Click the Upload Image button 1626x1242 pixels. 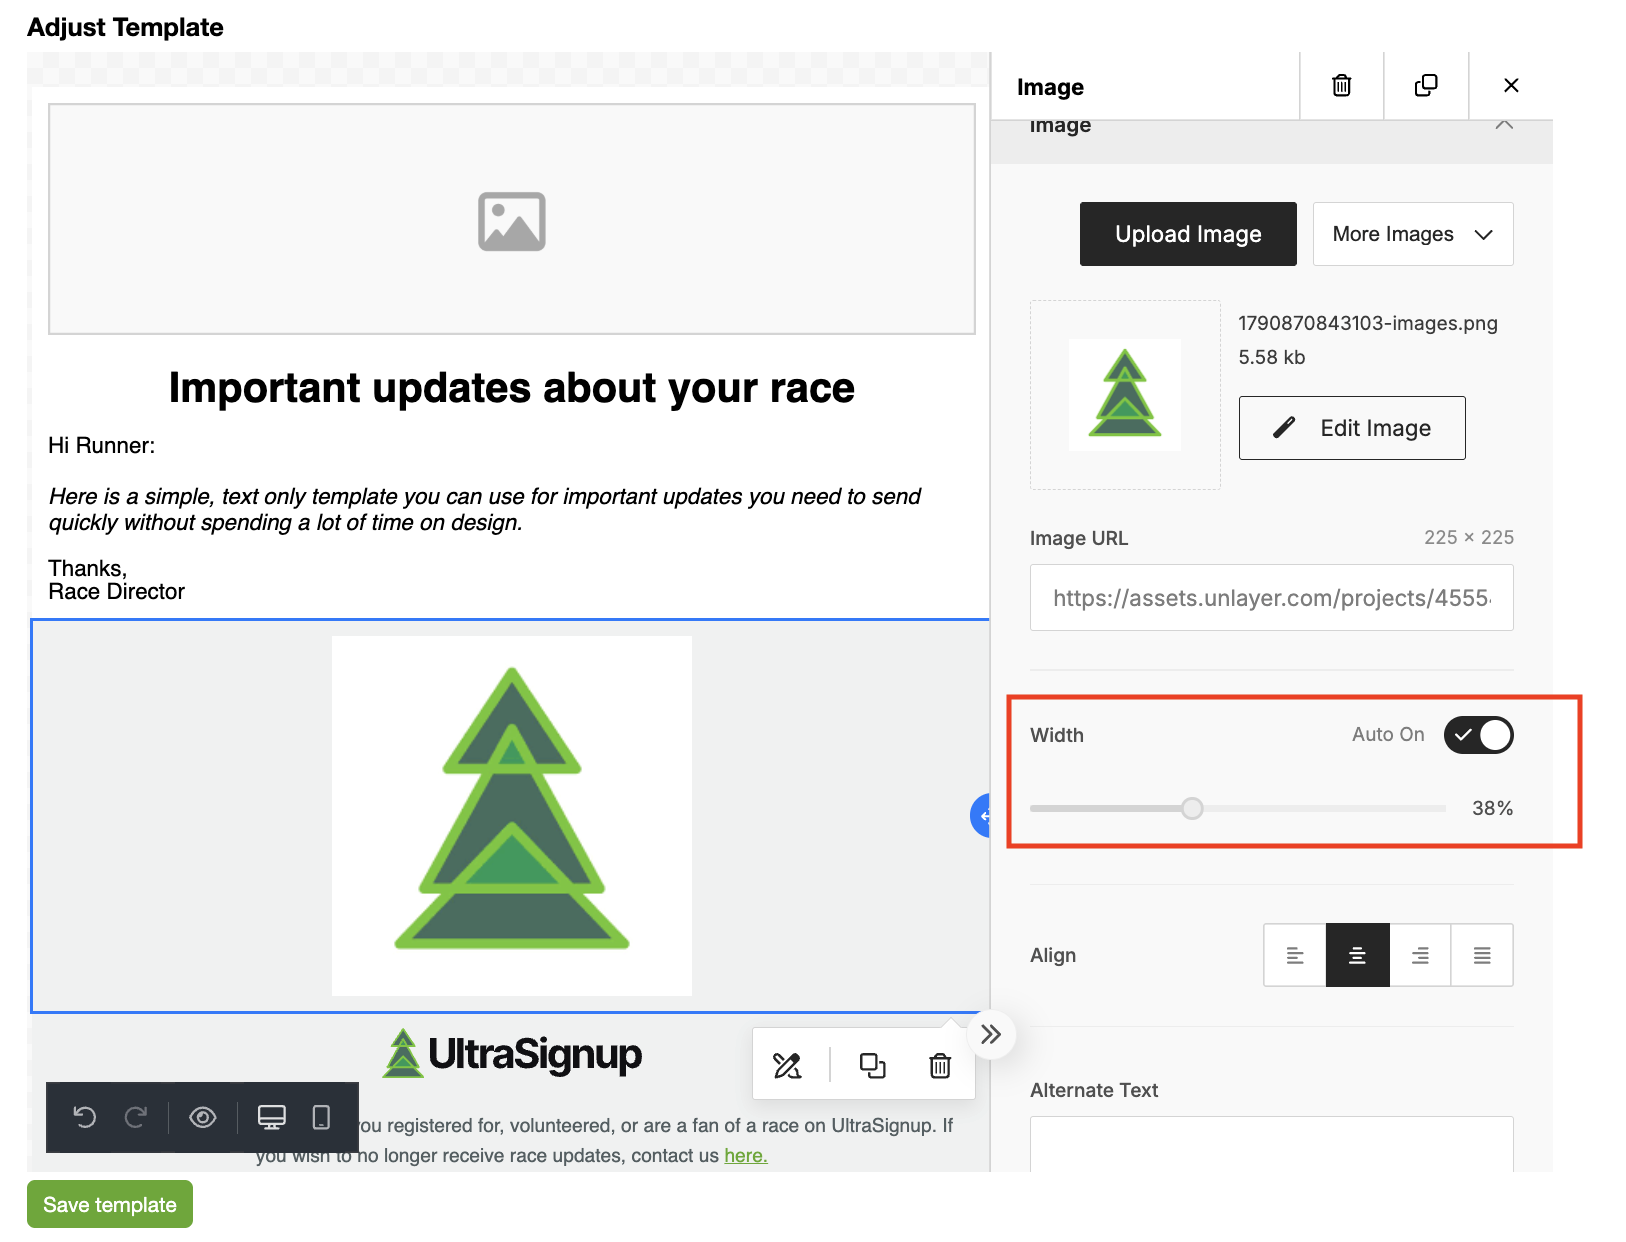[1188, 234]
